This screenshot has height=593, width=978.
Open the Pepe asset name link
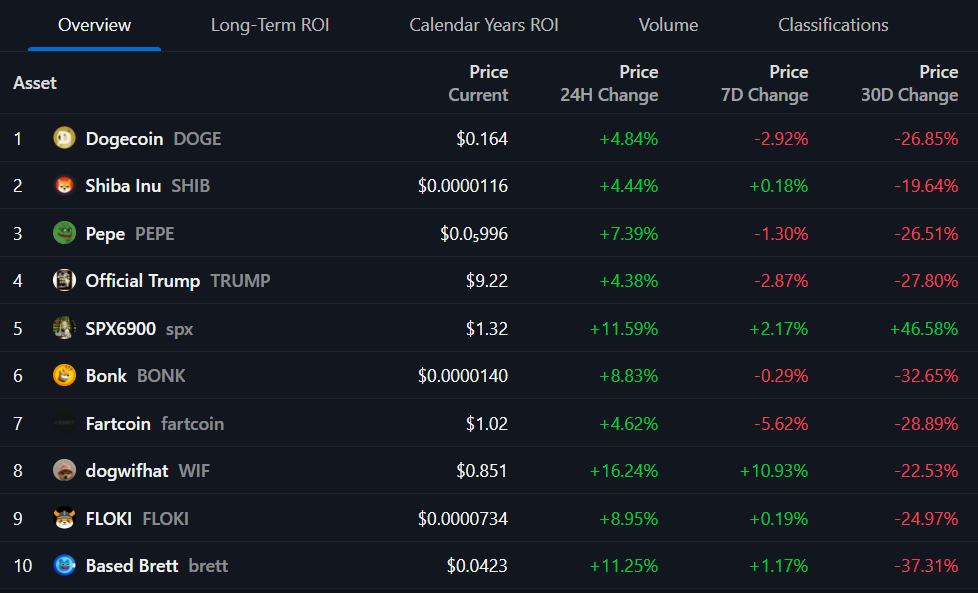(x=105, y=234)
